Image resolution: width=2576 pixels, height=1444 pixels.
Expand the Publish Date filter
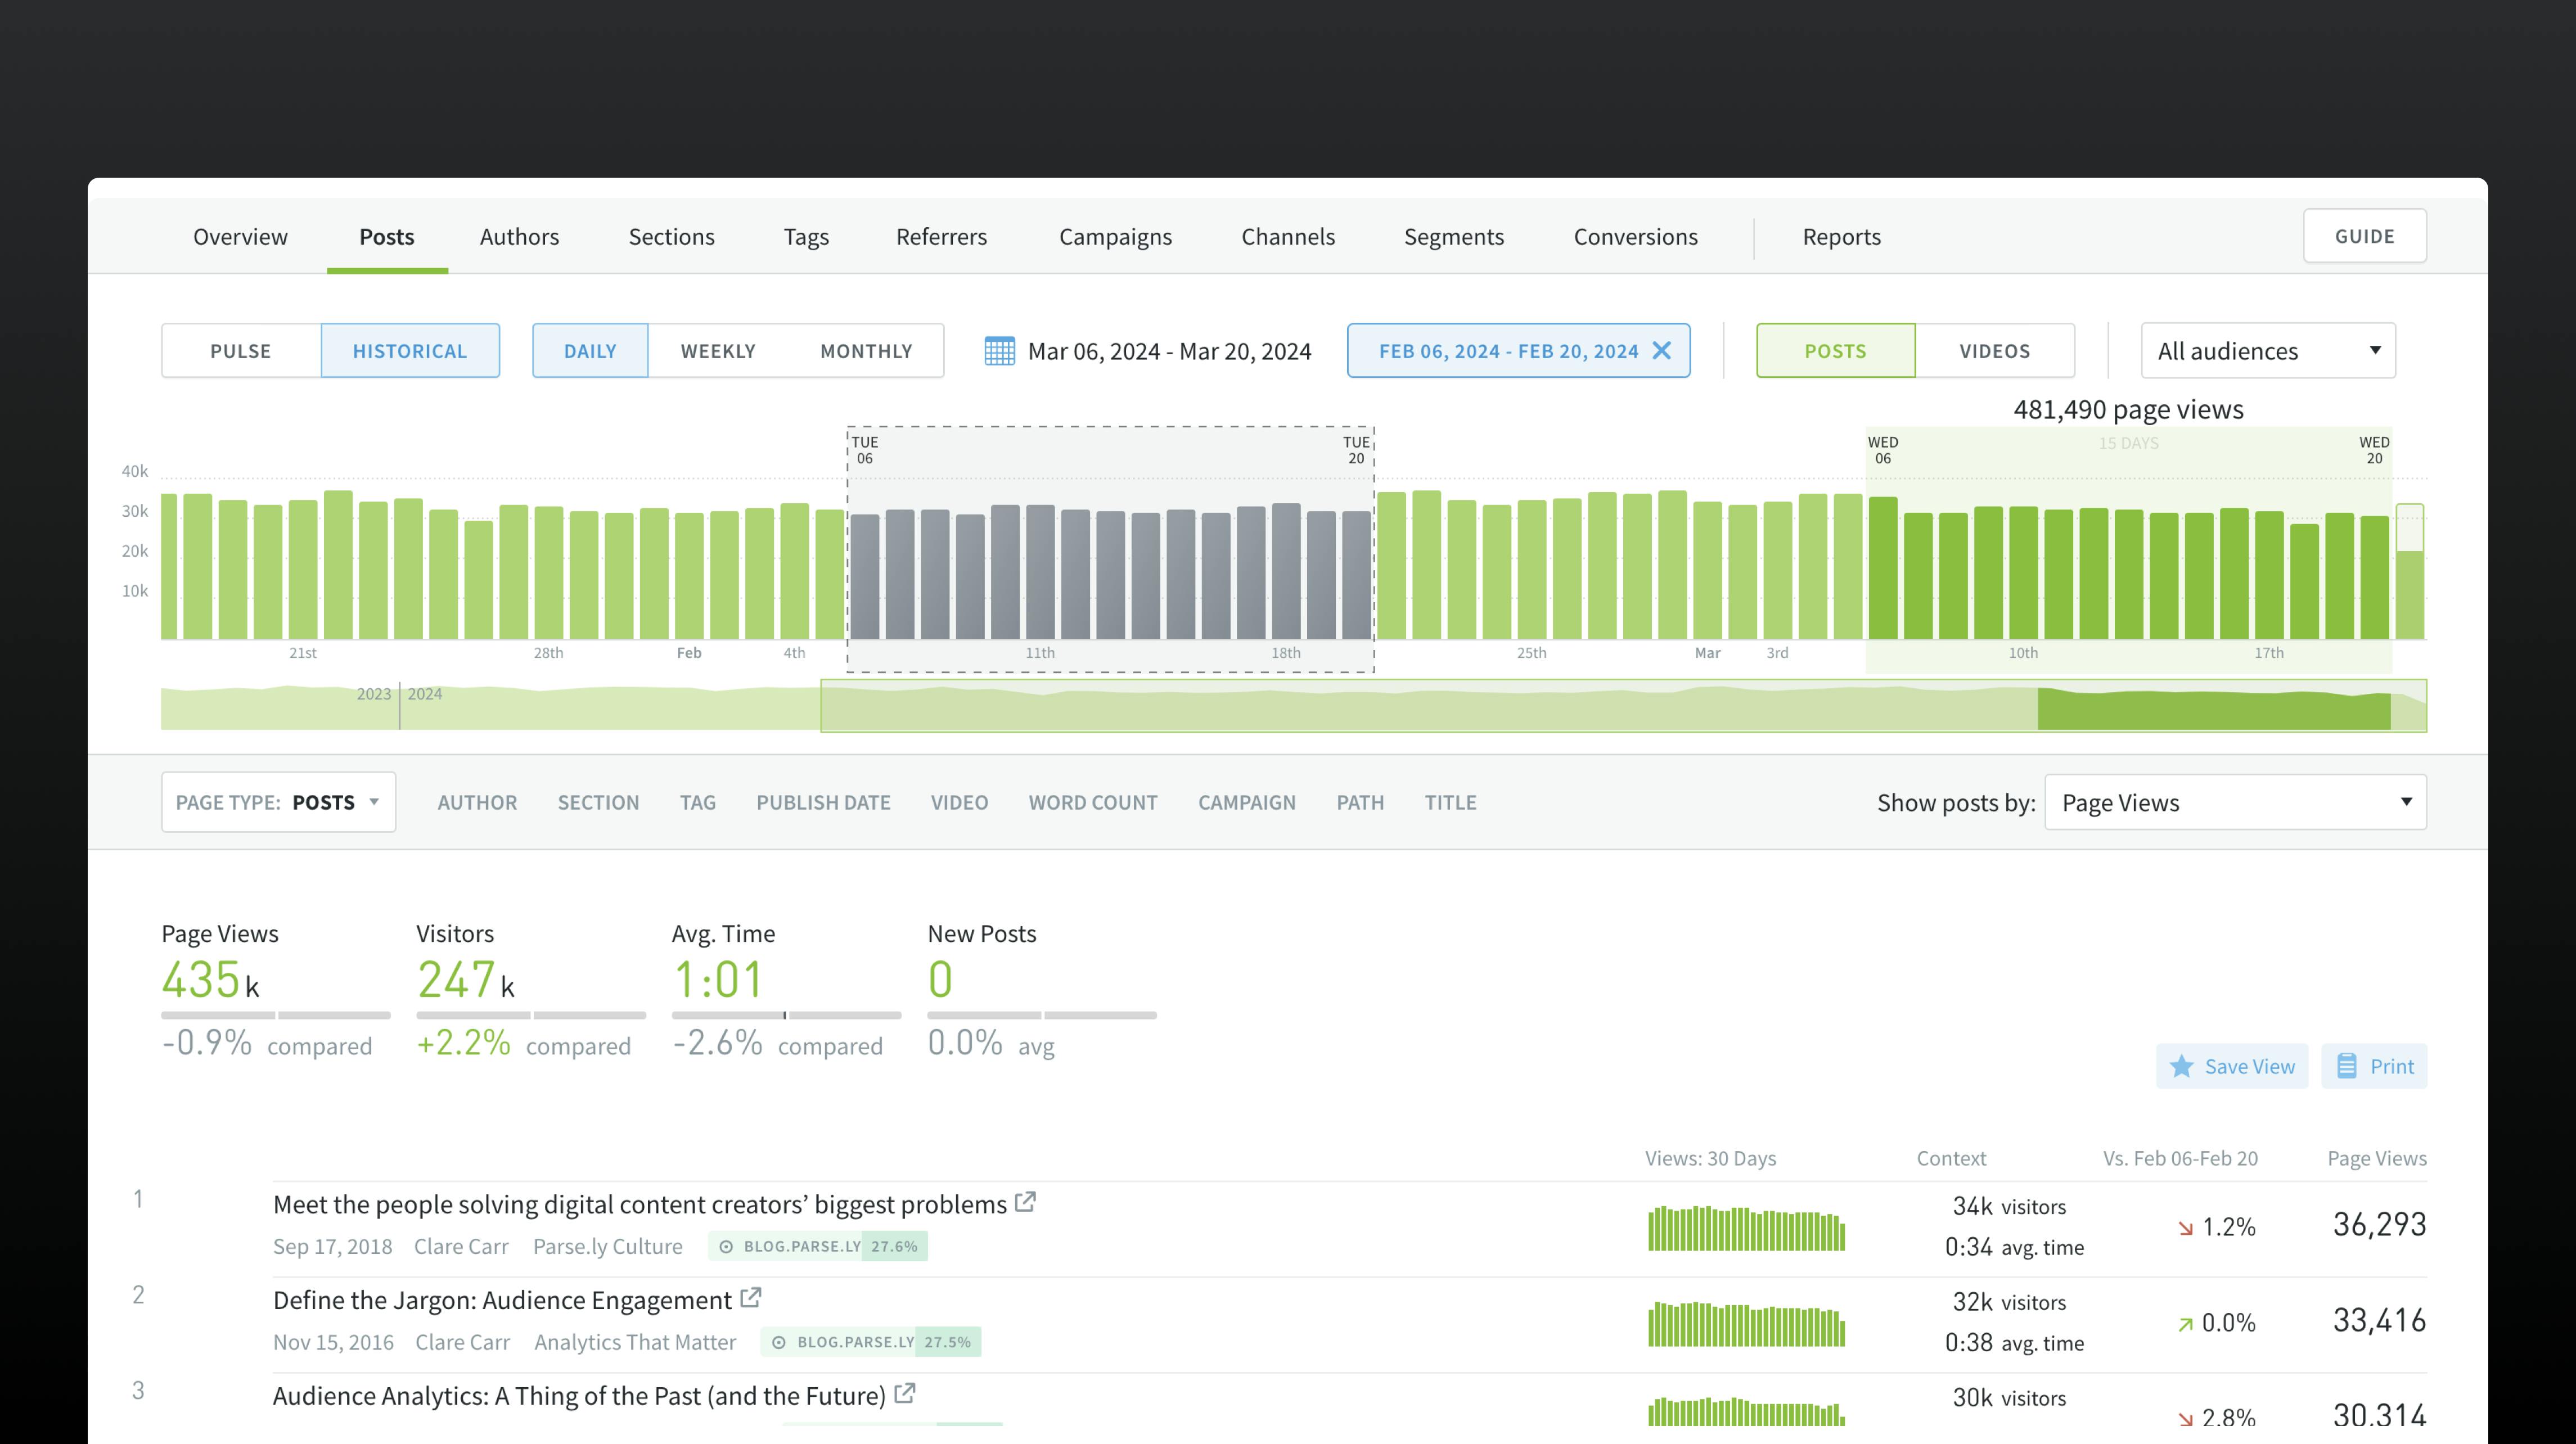pyautogui.click(x=823, y=802)
